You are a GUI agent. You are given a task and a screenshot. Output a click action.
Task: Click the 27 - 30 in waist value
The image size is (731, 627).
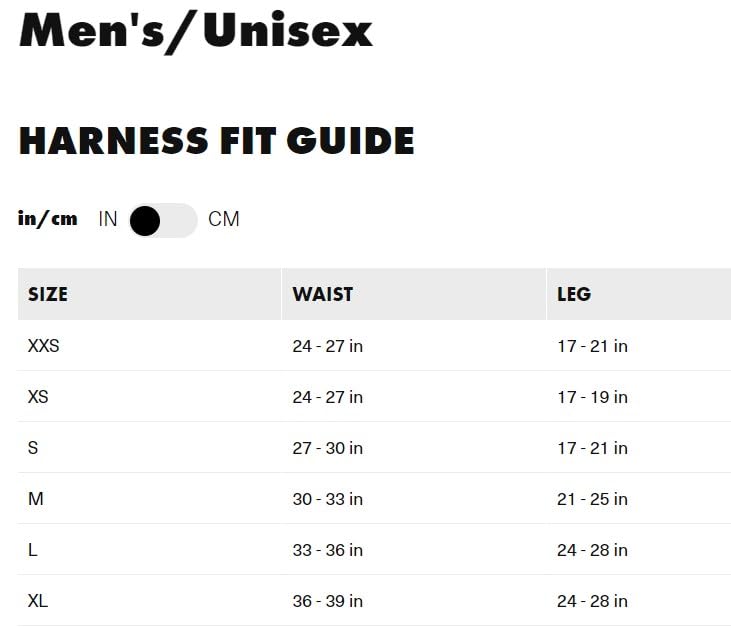pos(327,448)
